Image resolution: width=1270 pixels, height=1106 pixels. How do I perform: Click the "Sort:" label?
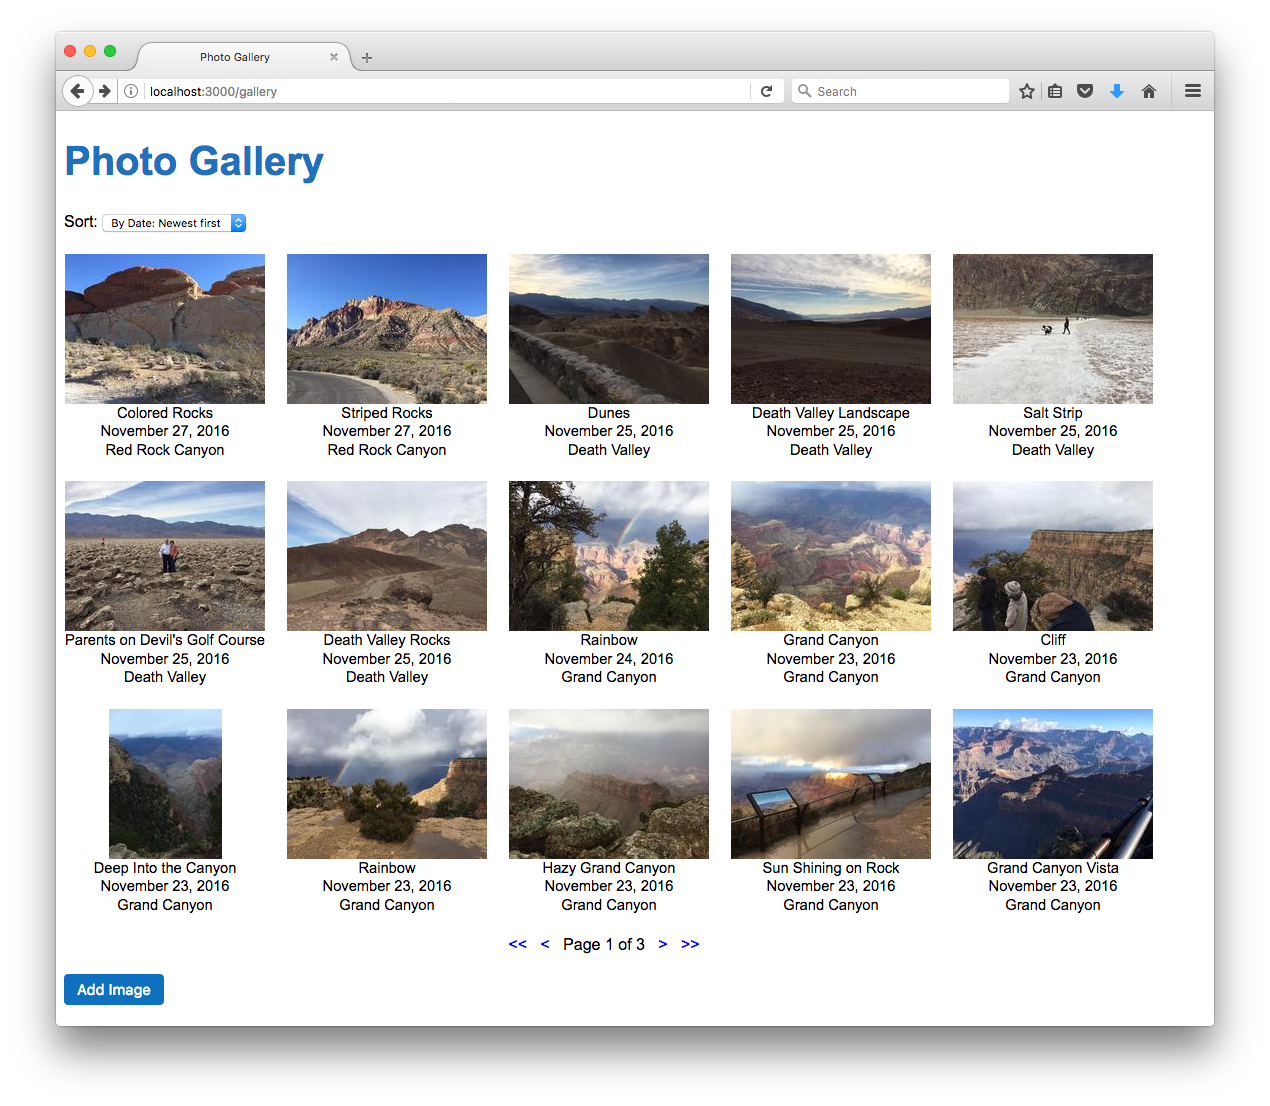coord(81,222)
